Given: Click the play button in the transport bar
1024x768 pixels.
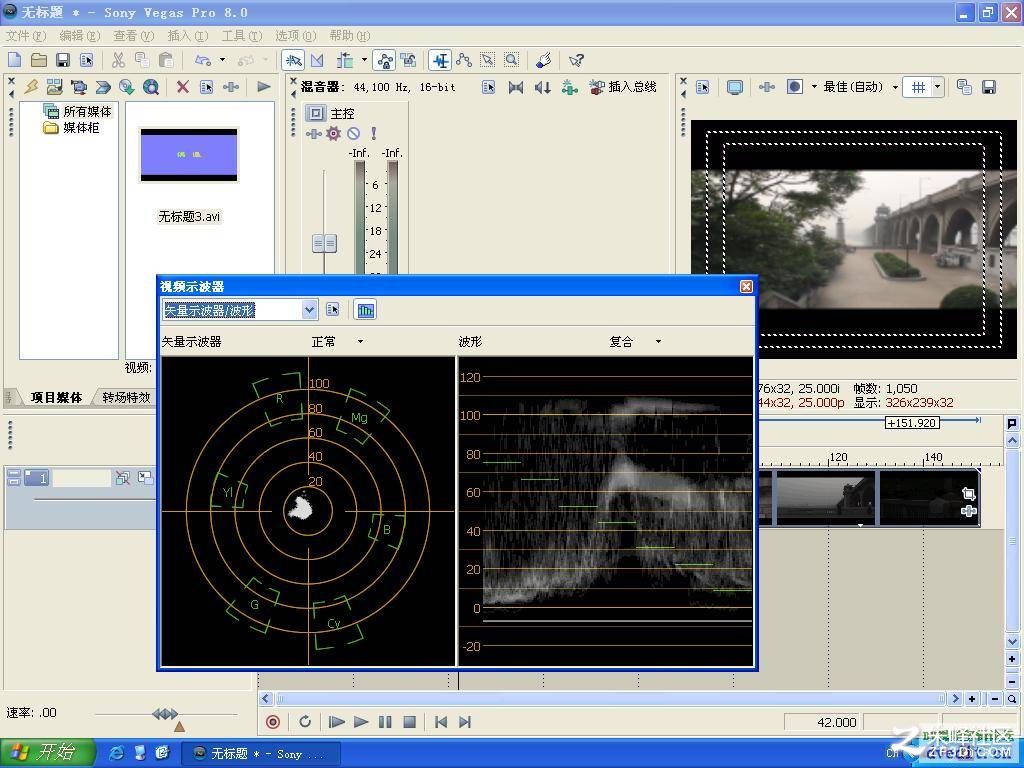Looking at the screenshot, I should click(360, 722).
